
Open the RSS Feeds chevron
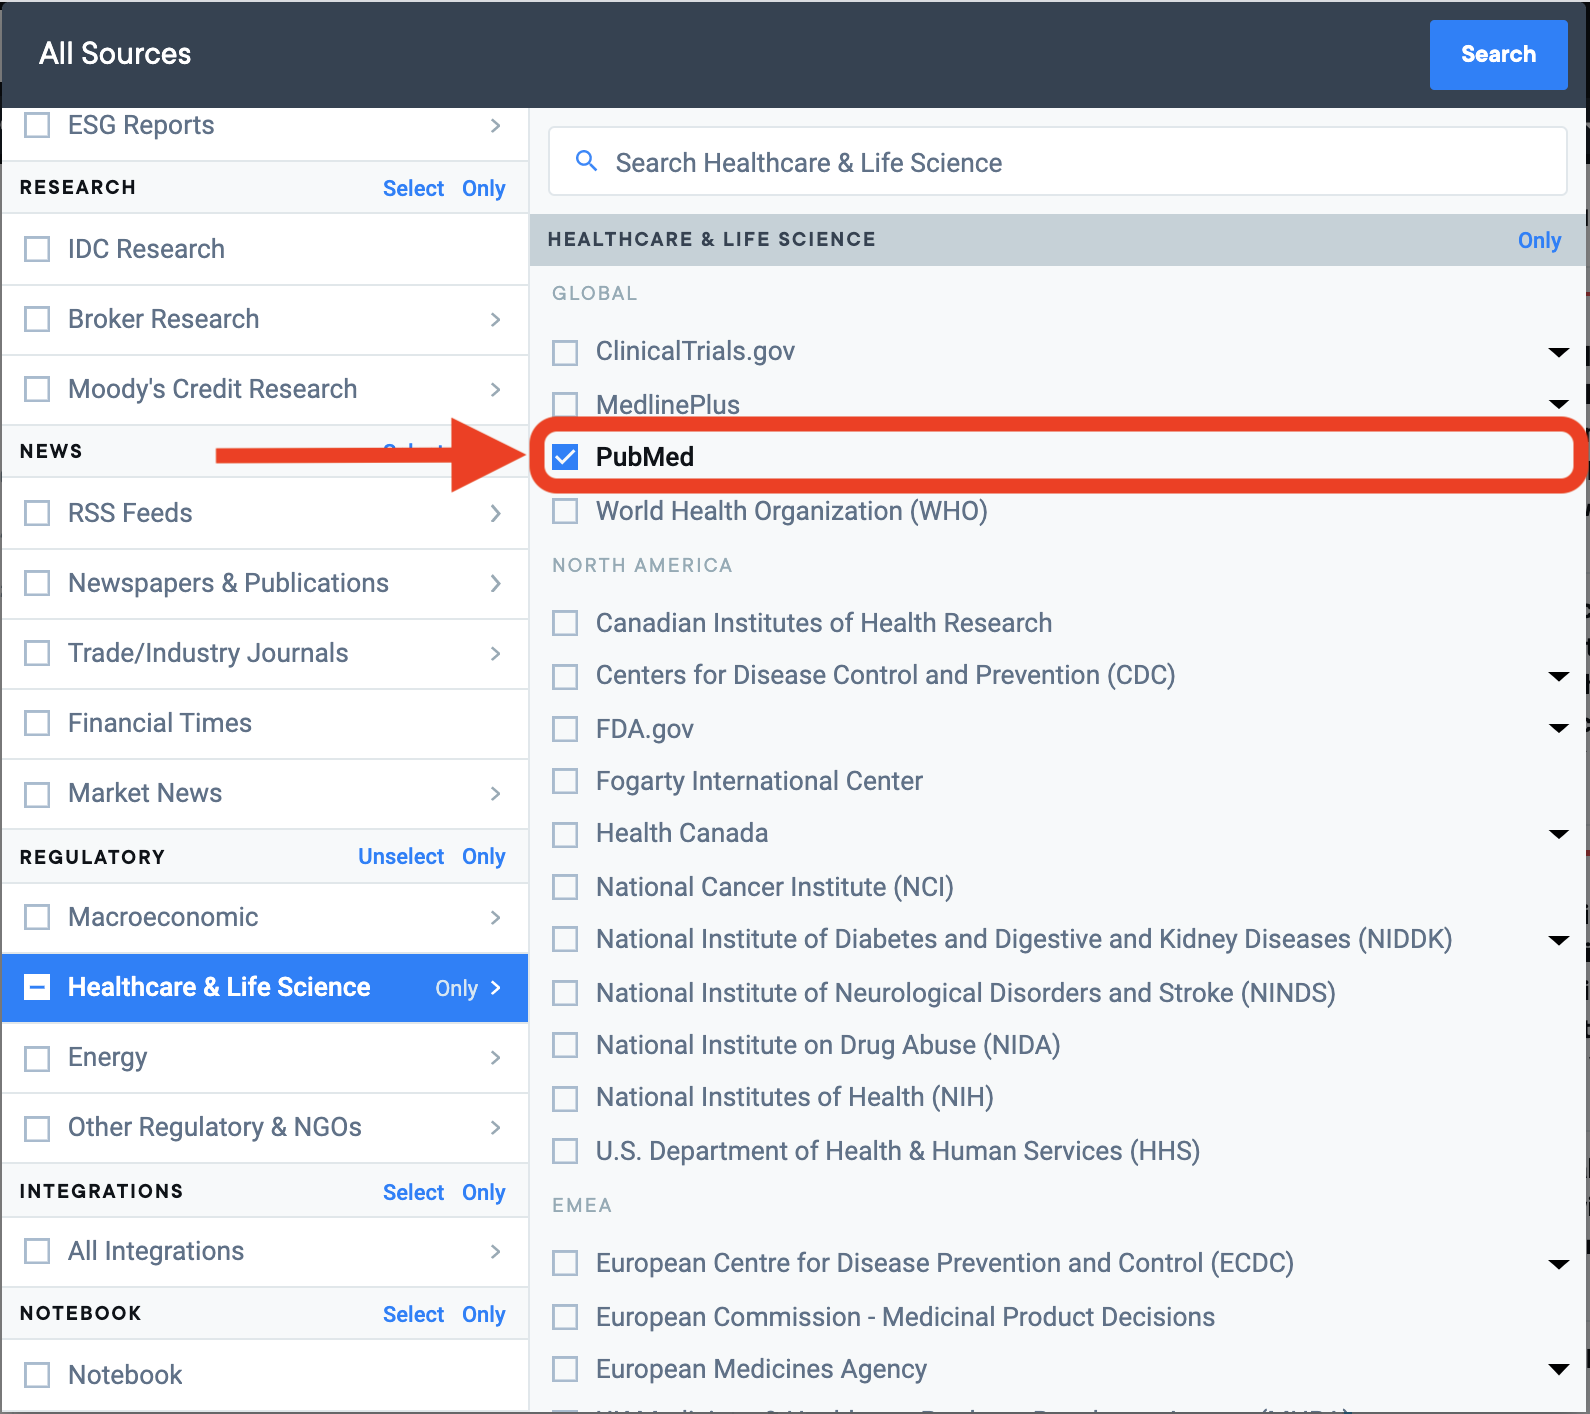pyautogui.click(x=496, y=513)
